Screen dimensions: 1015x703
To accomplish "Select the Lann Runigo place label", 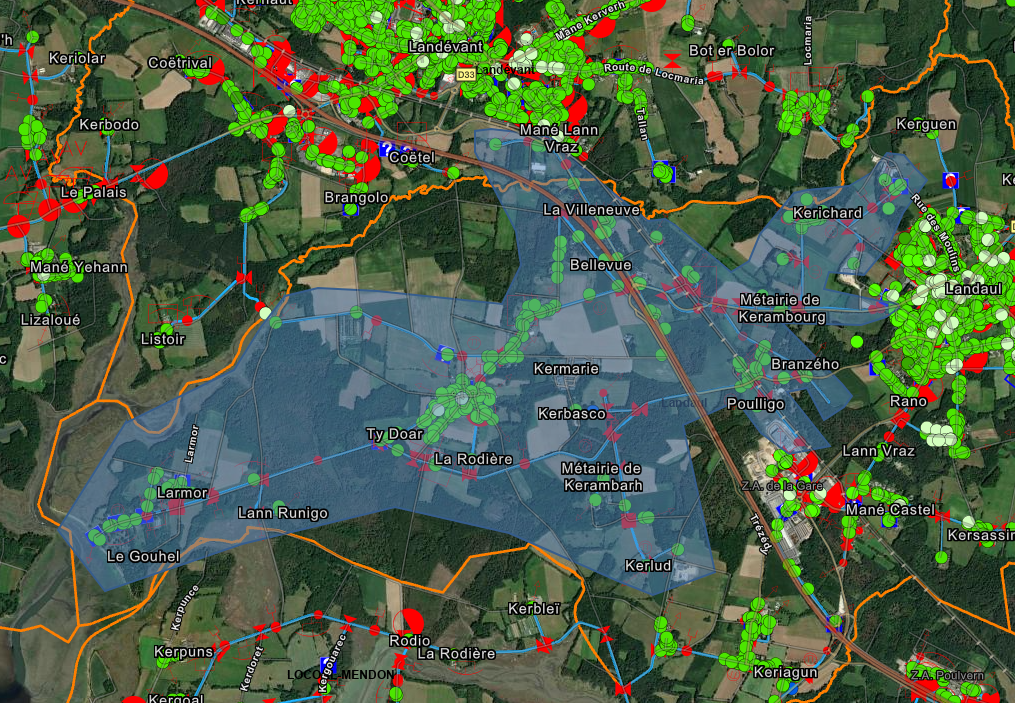I will coord(282,513).
